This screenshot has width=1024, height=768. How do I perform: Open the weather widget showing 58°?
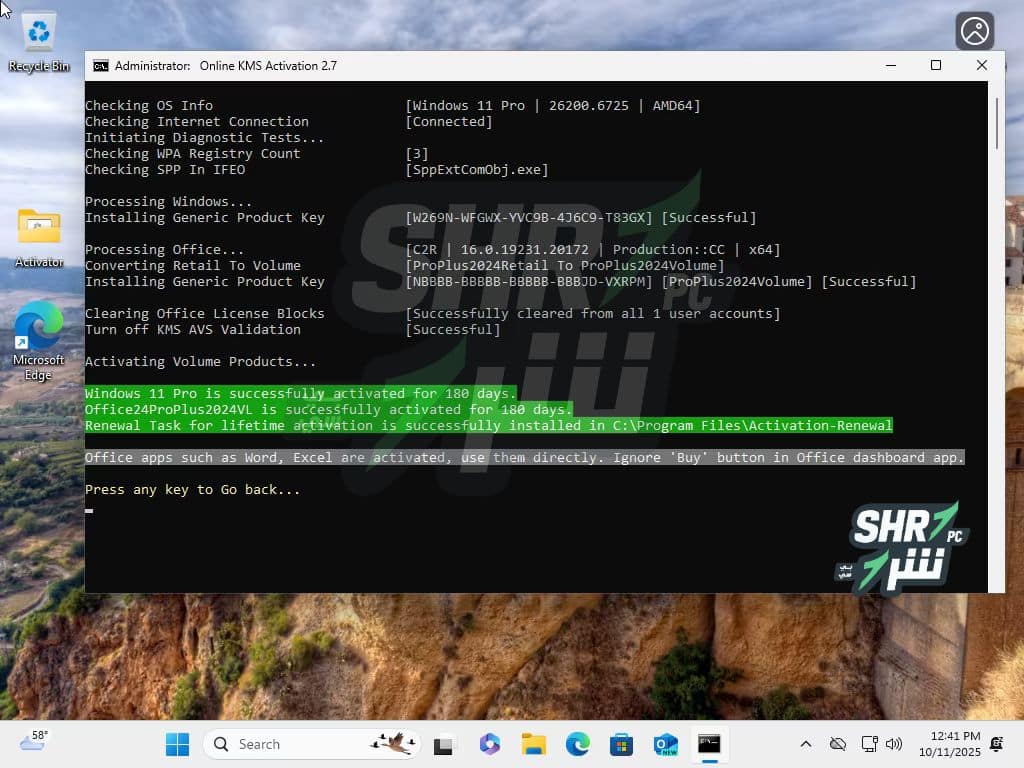[34, 742]
